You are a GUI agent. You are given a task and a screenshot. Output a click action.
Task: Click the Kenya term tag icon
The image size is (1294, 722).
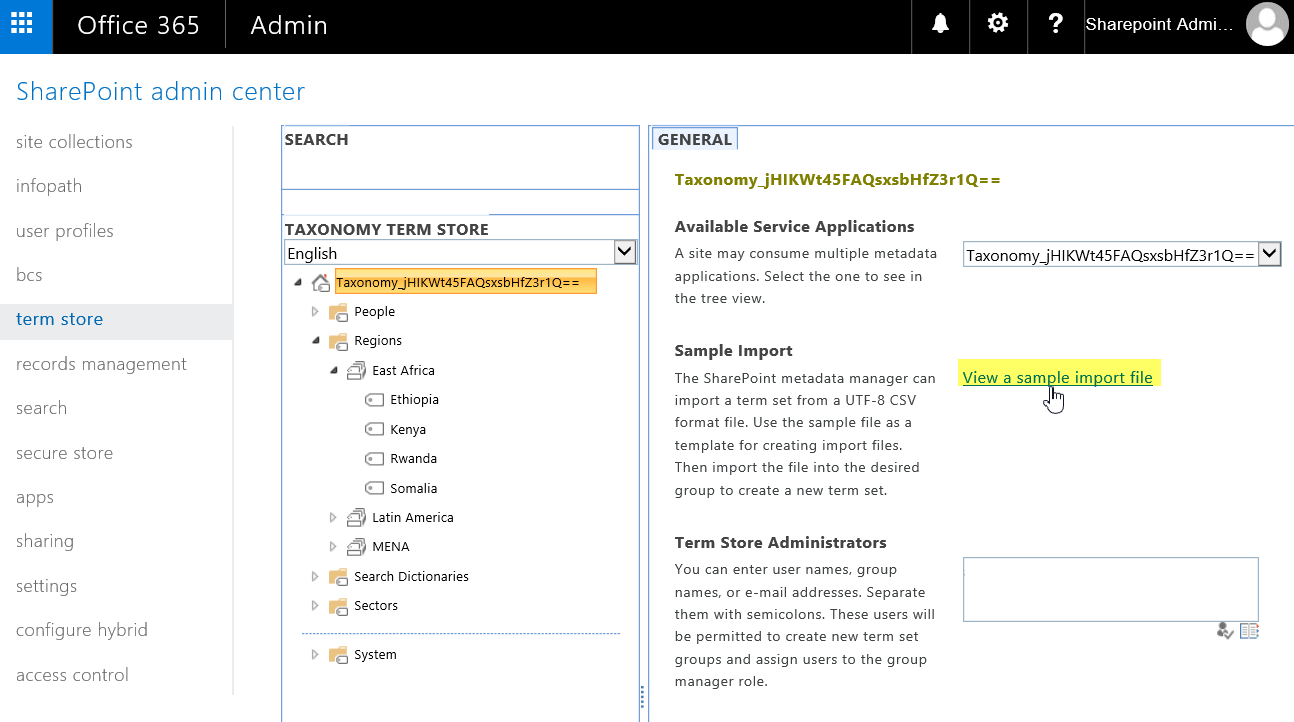click(375, 430)
